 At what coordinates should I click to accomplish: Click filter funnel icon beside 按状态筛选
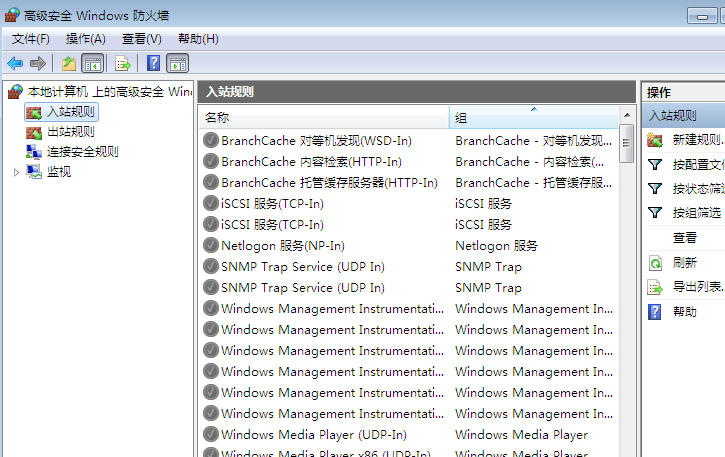point(655,189)
